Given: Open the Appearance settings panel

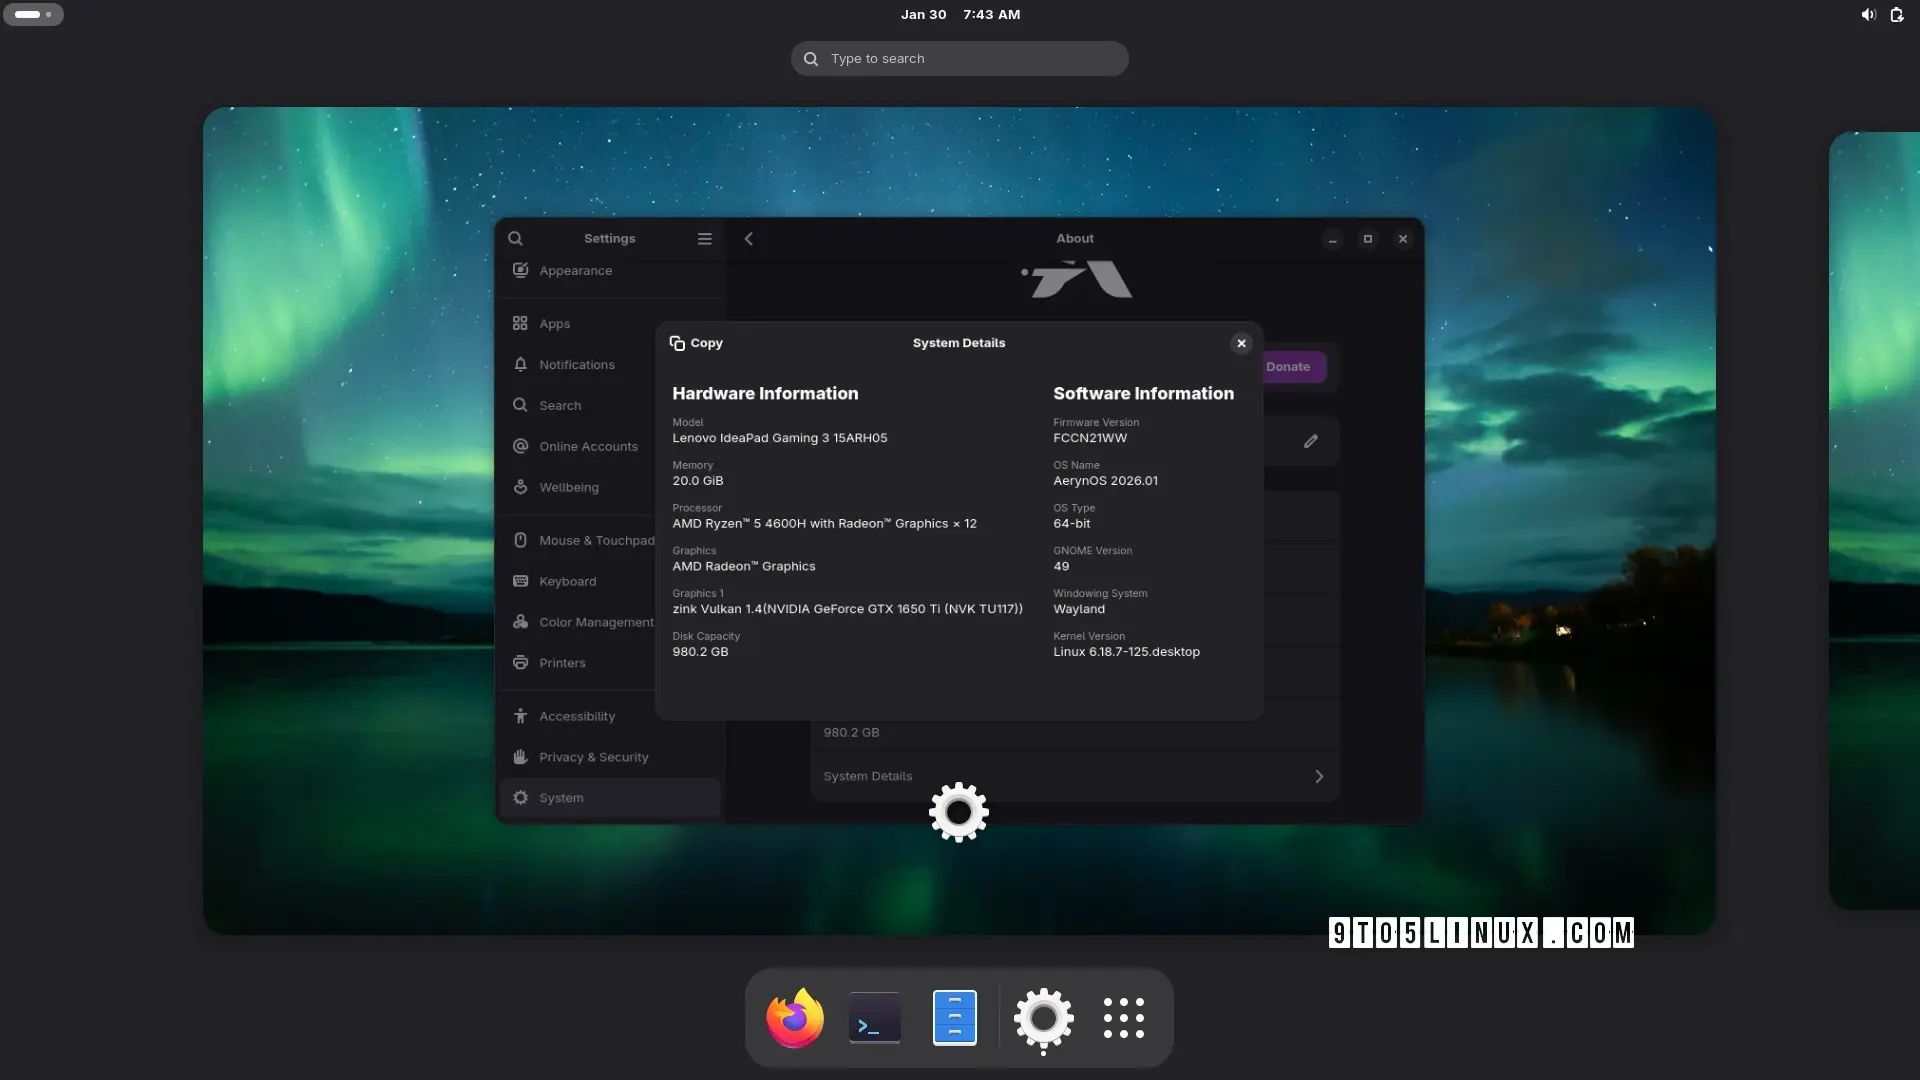Looking at the screenshot, I should [x=576, y=270].
